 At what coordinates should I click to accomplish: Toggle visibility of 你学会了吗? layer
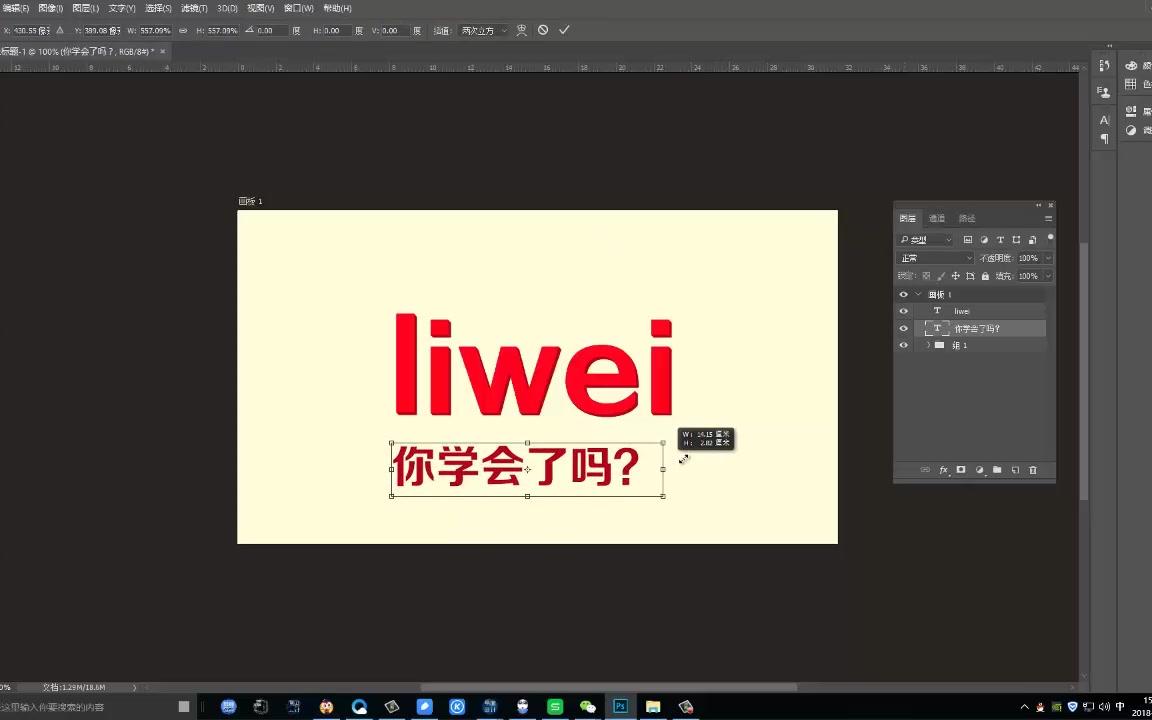pyautogui.click(x=903, y=328)
